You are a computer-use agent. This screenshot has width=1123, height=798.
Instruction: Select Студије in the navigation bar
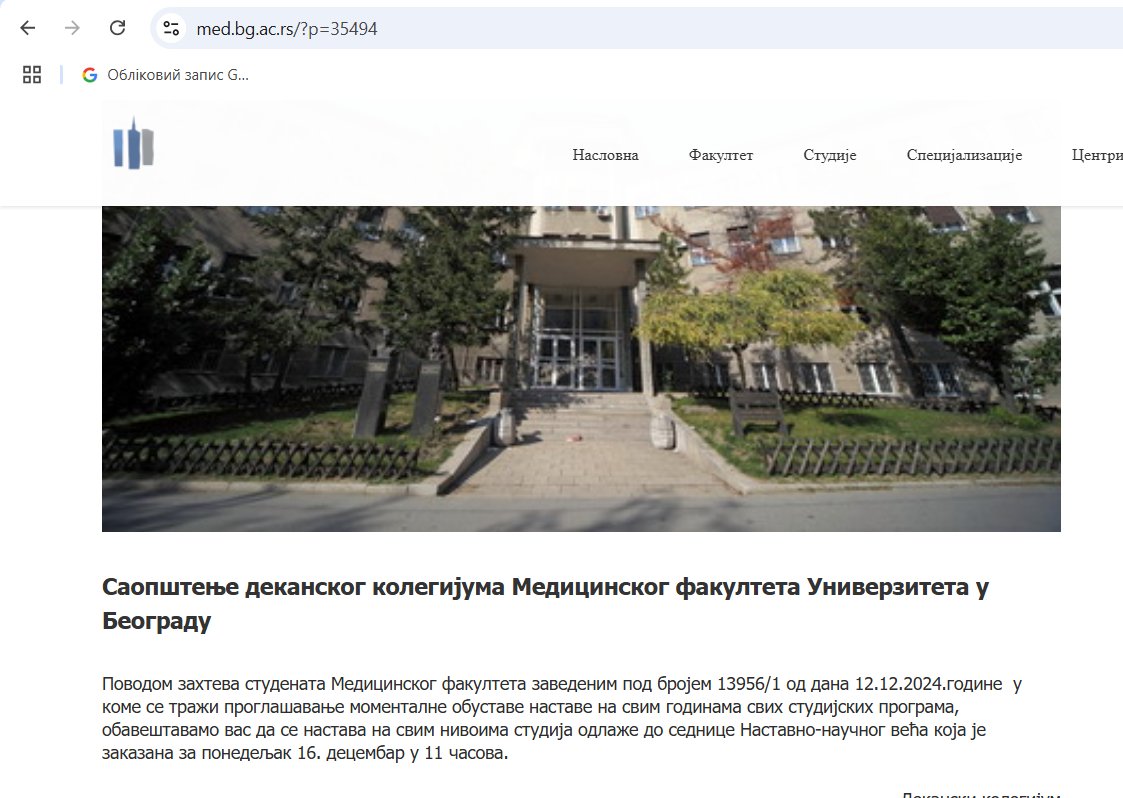click(x=829, y=155)
